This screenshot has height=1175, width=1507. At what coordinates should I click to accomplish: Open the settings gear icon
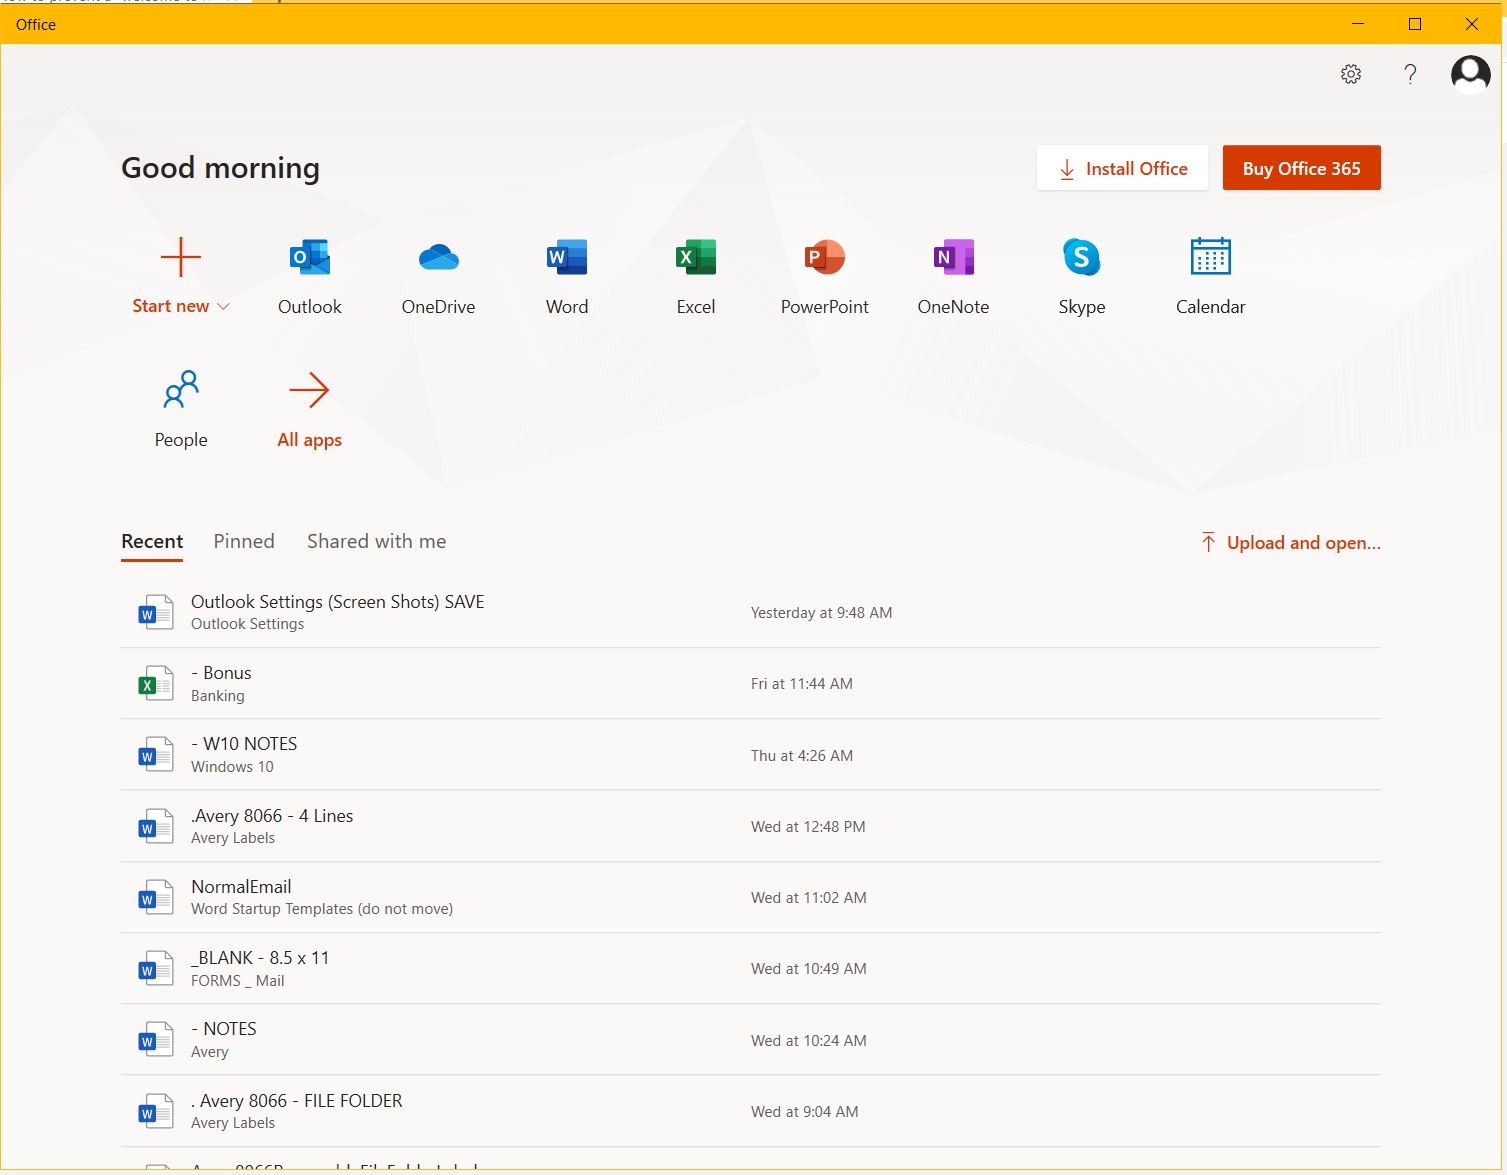pyautogui.click(x=1351, y=74)
